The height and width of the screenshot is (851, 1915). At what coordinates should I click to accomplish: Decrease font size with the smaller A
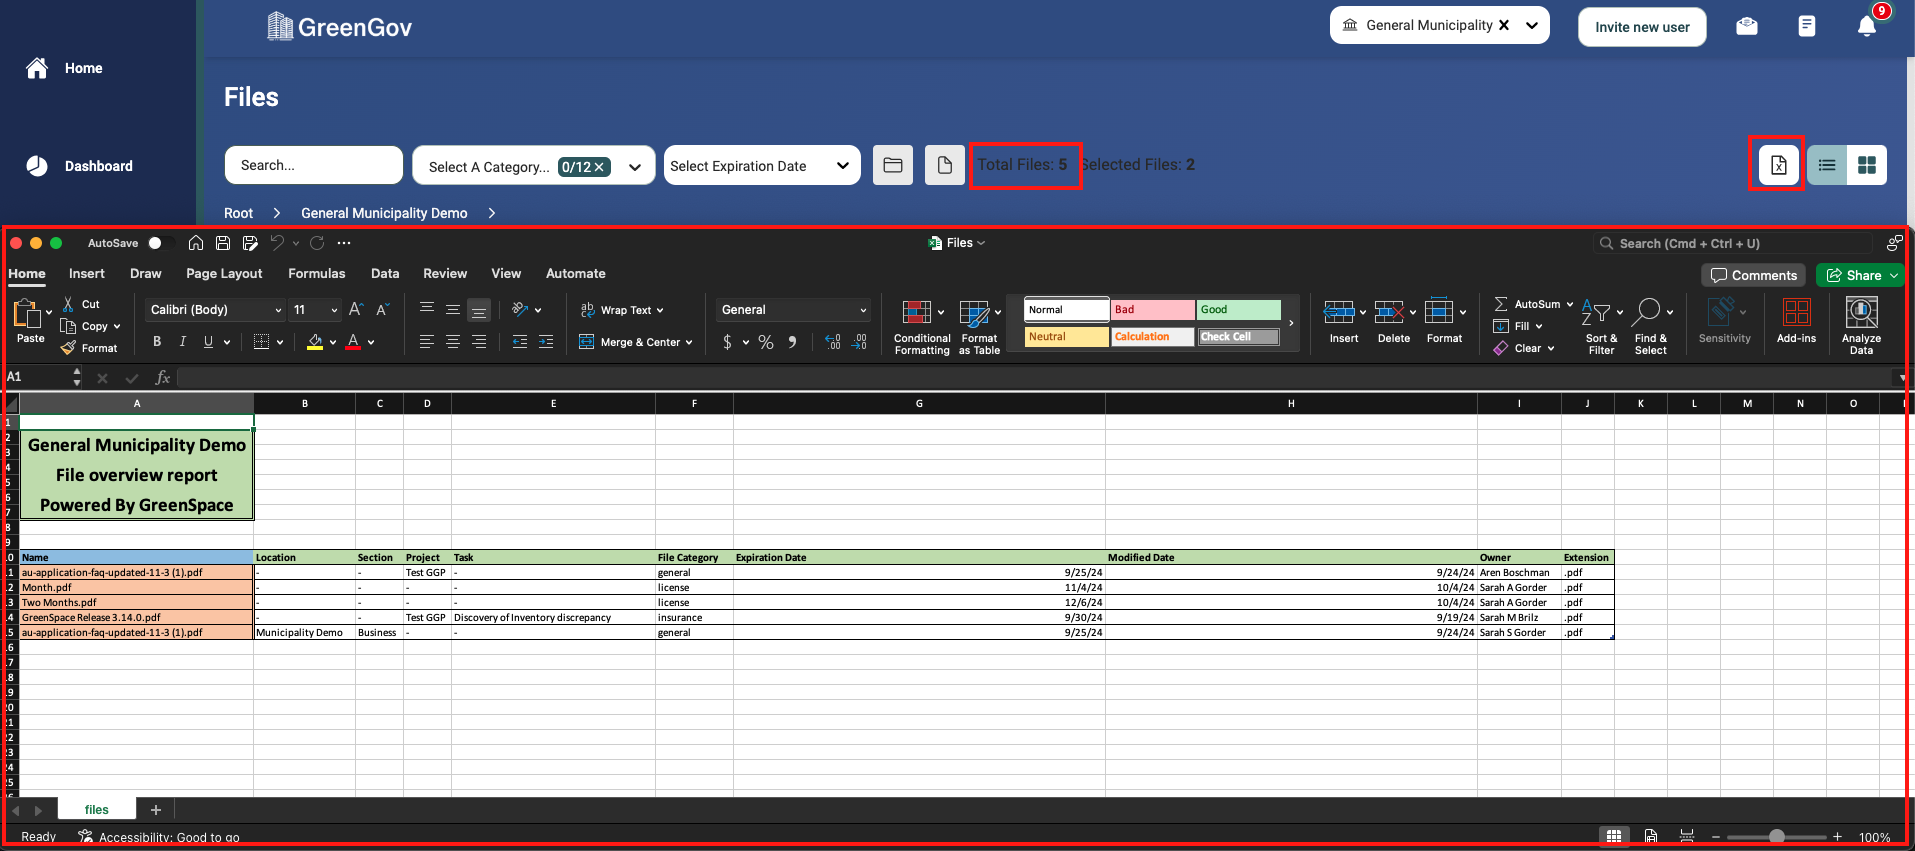click(382, 310)
